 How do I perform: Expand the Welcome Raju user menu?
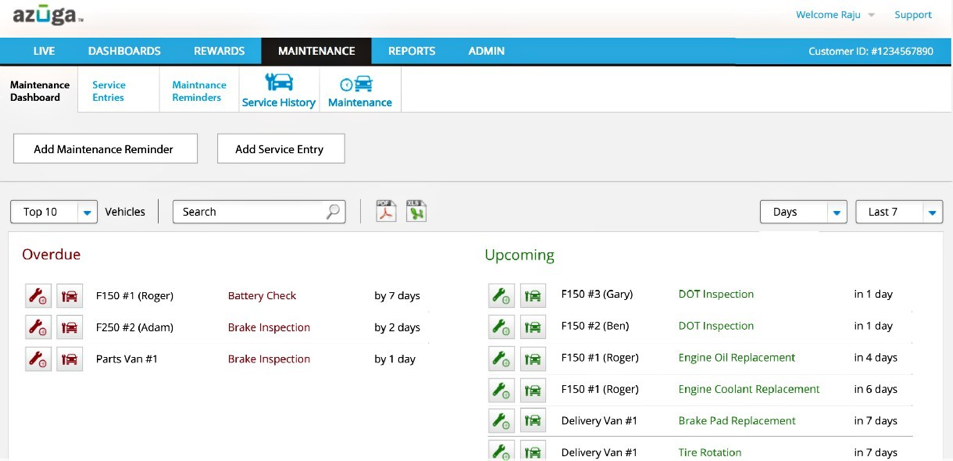point(870,15)
